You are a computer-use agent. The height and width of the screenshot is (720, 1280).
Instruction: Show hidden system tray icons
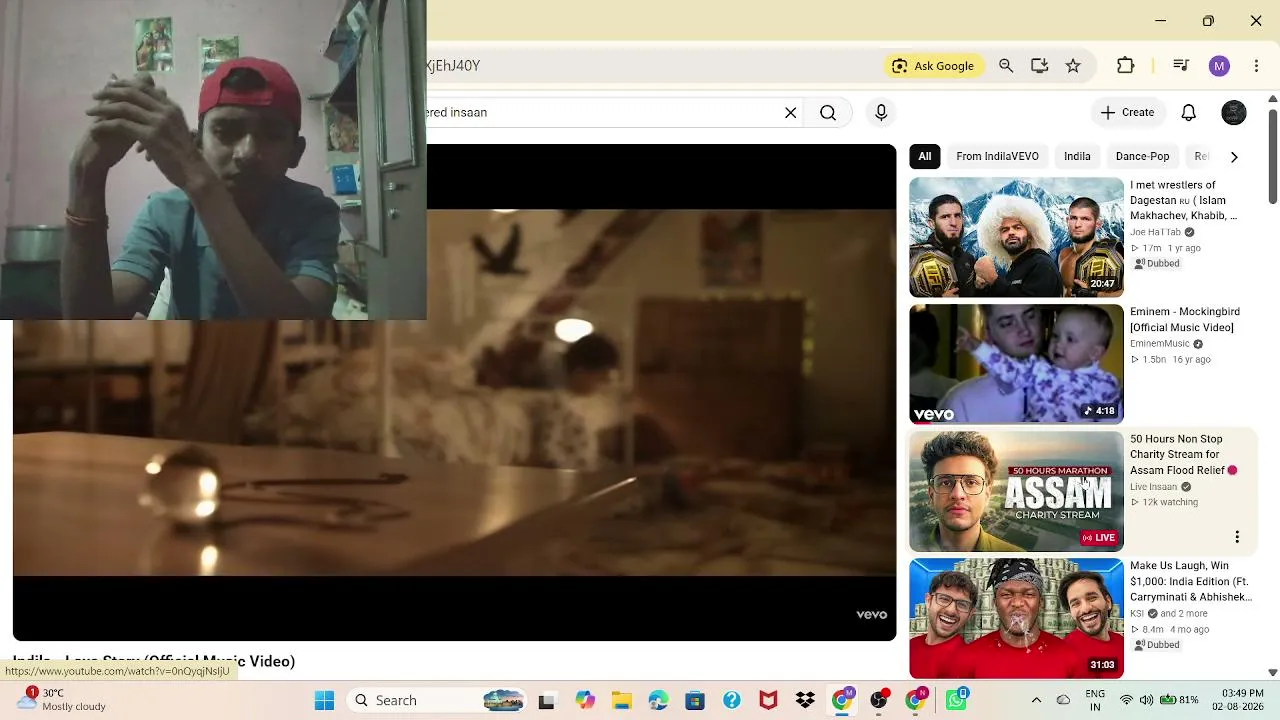click(1036, 700)
